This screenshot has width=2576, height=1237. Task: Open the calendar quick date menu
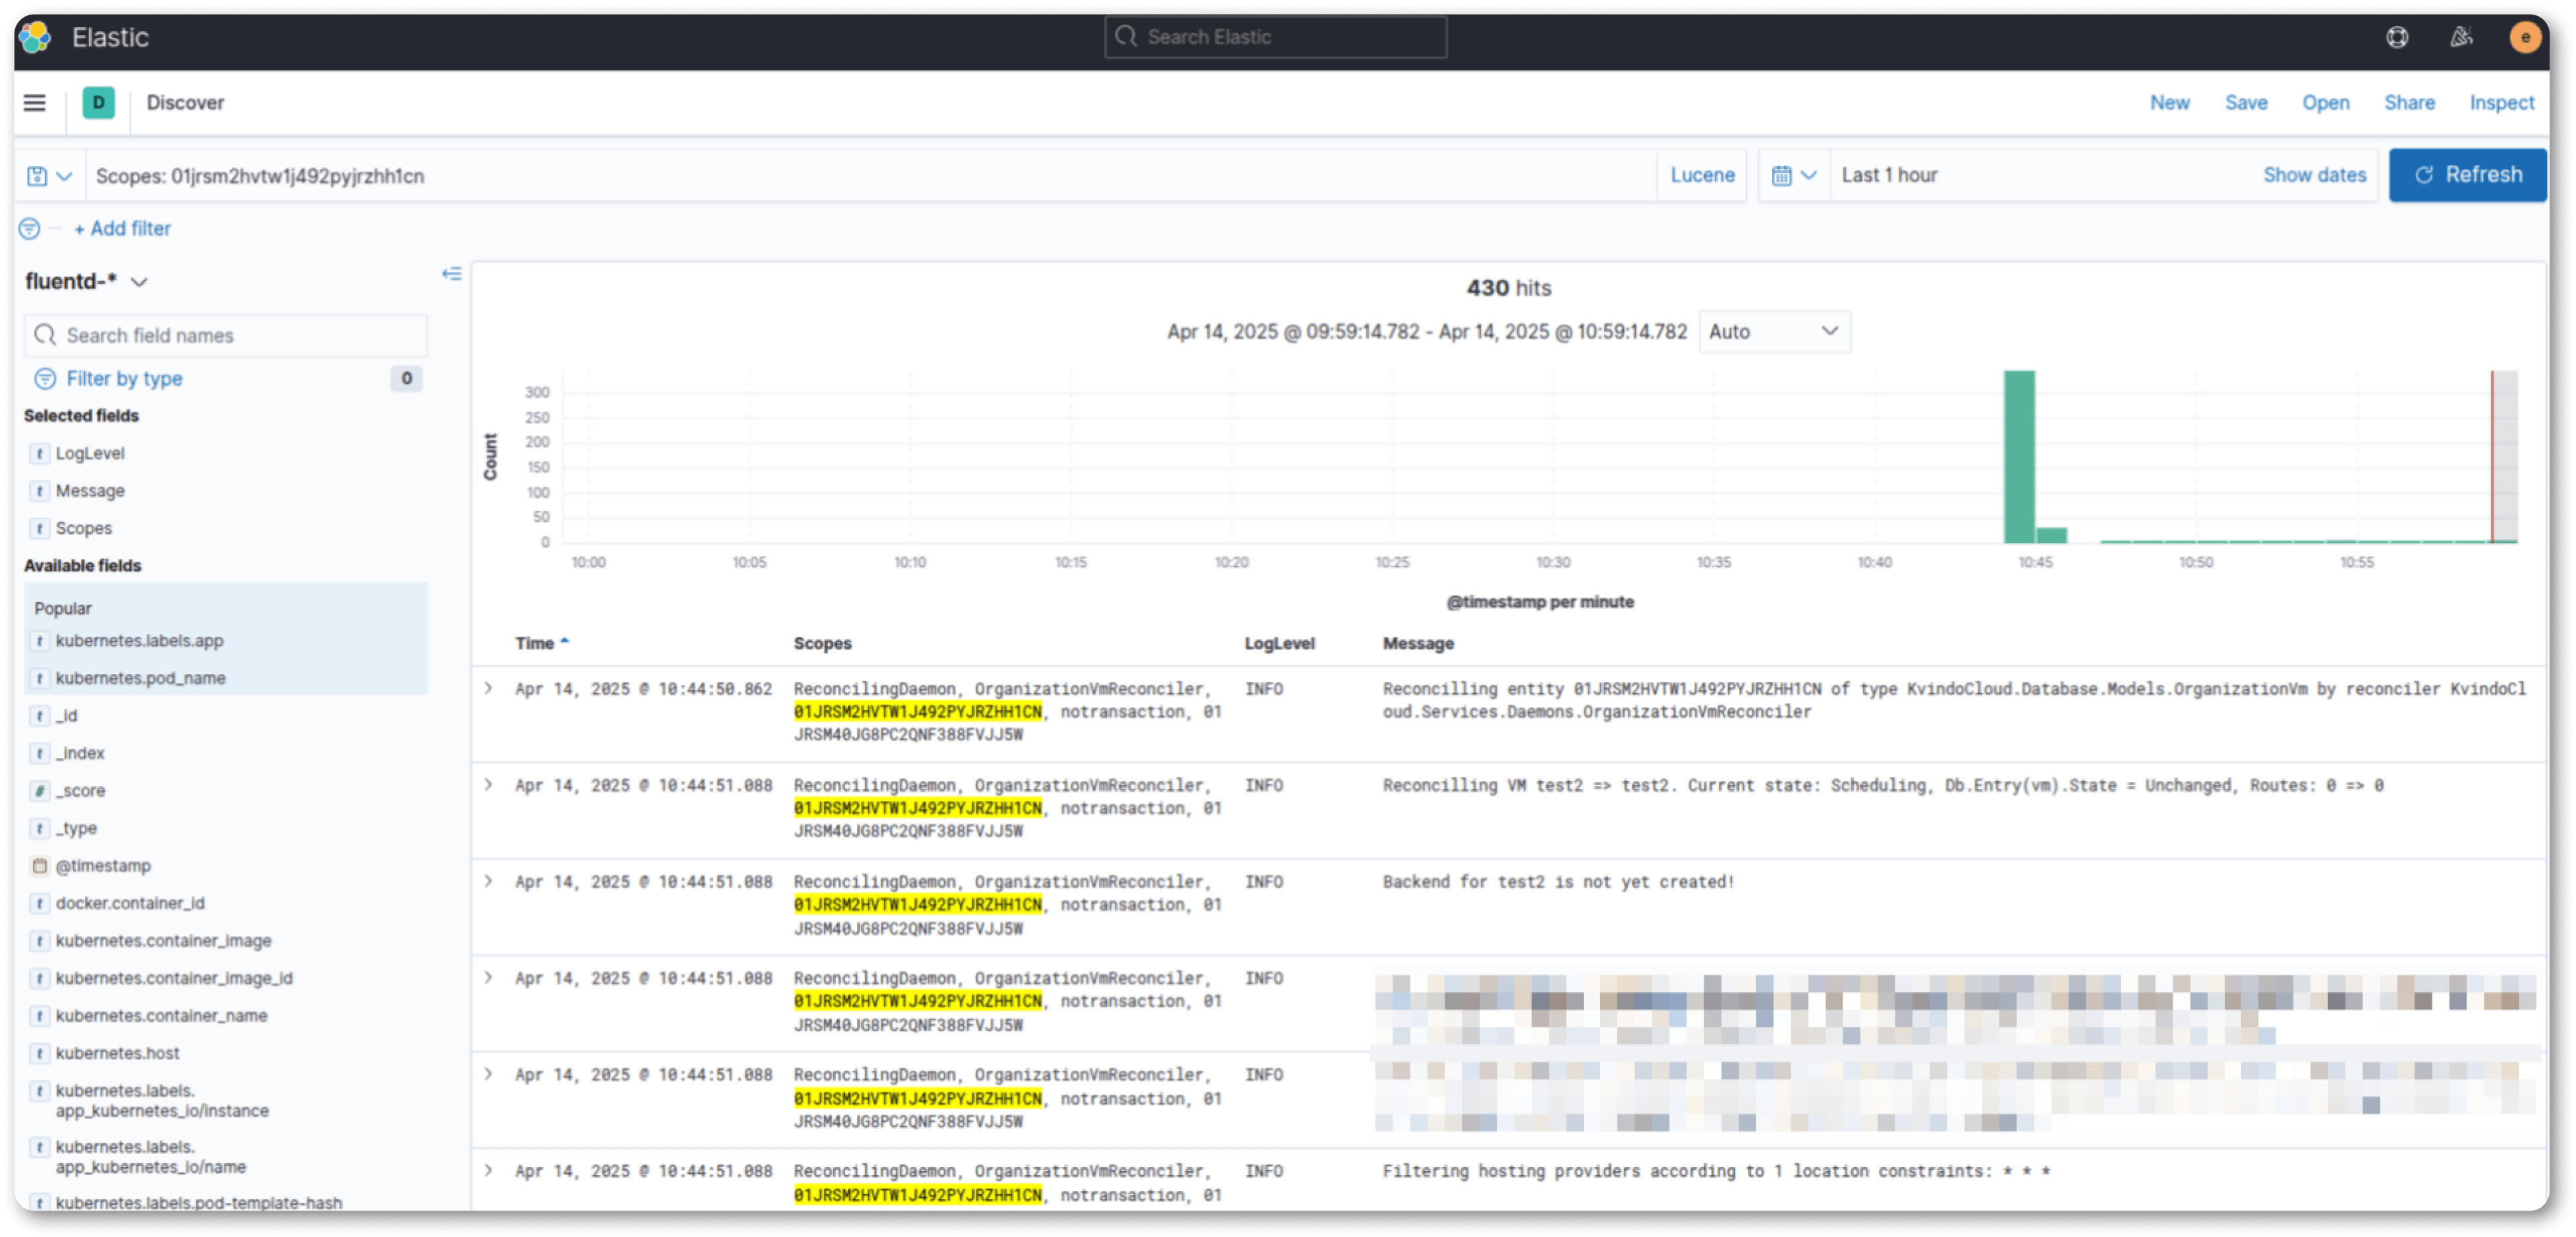click(x=1794, y=176)
